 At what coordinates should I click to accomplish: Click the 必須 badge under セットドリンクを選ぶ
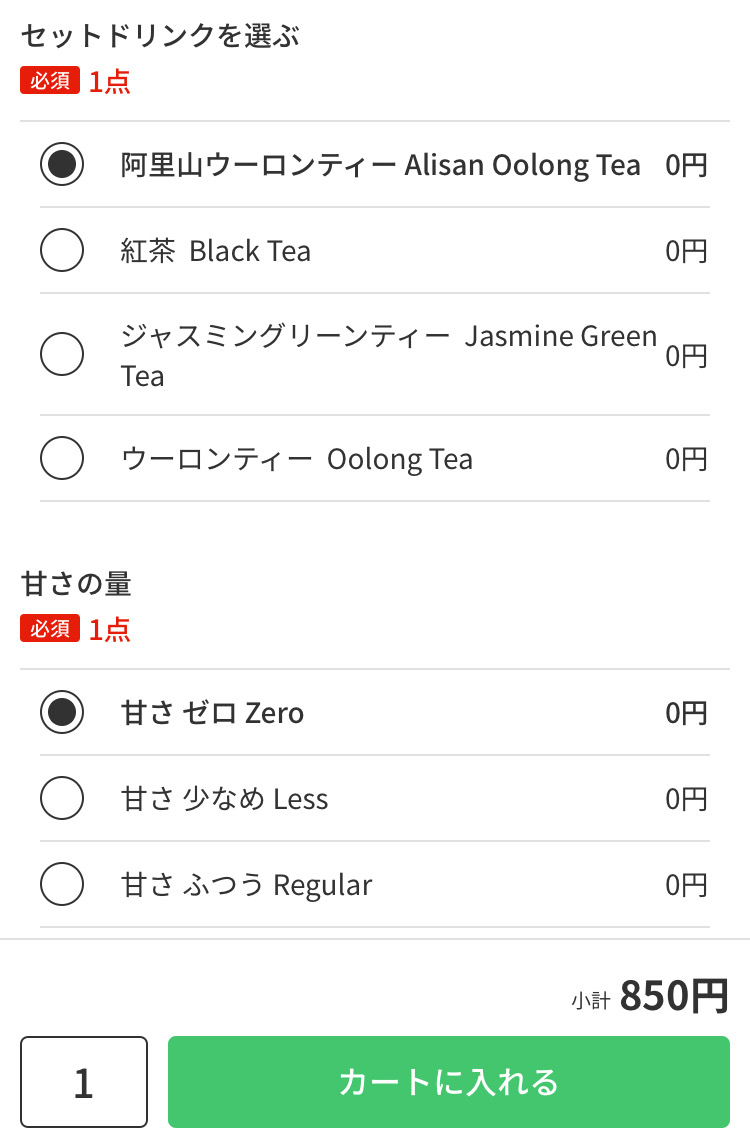pos(50,81)
